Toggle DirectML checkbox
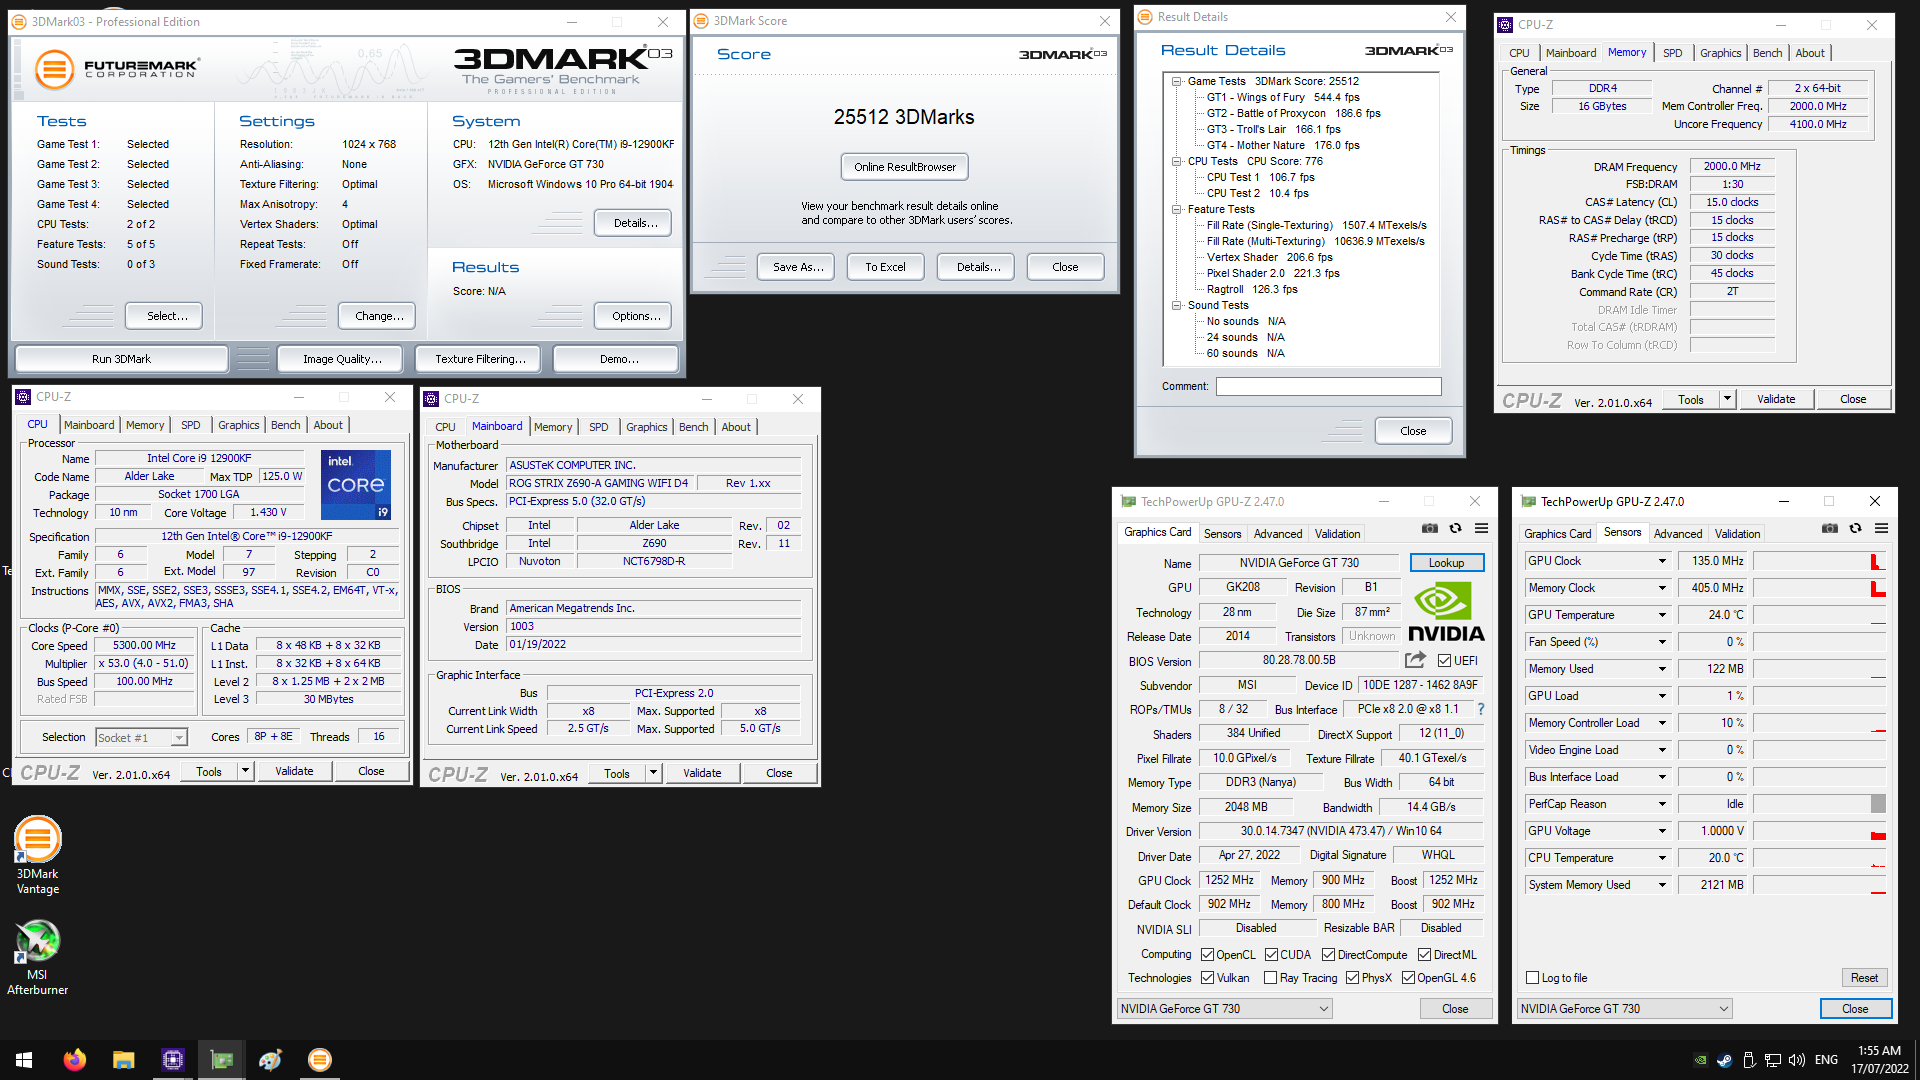This screenshot has width=1920, height=1080. [1425, 955]
